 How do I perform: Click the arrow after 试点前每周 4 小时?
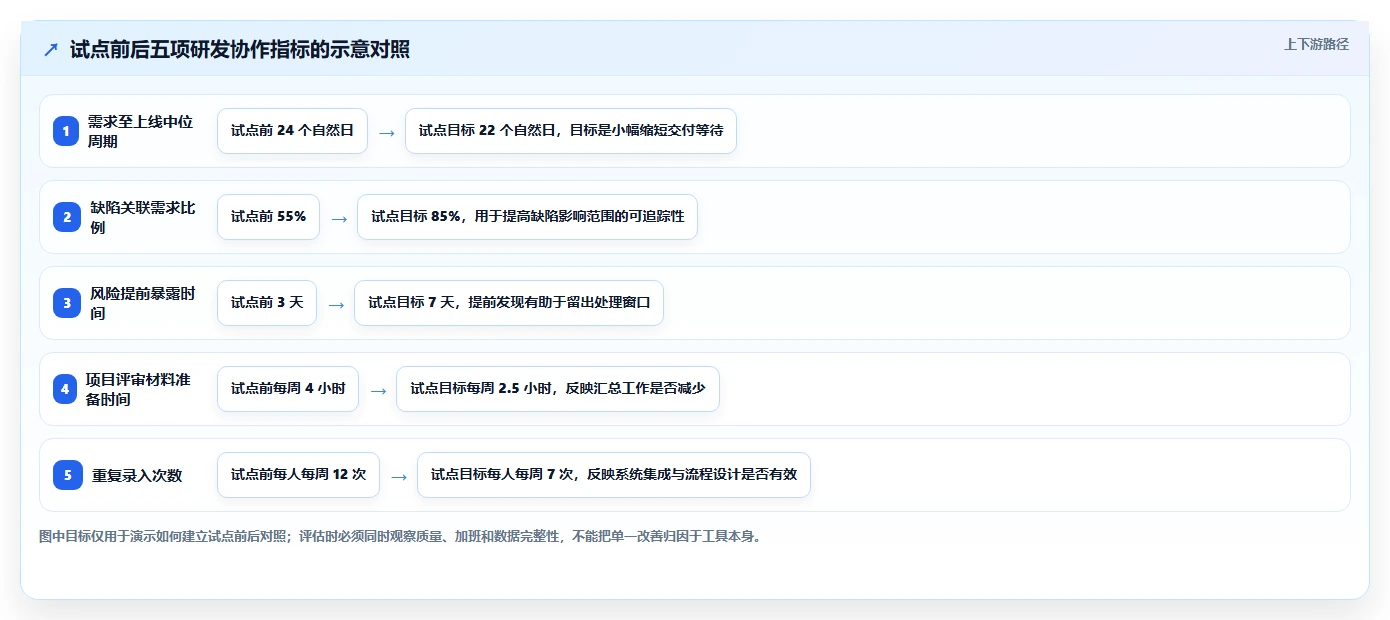[378, 390]
